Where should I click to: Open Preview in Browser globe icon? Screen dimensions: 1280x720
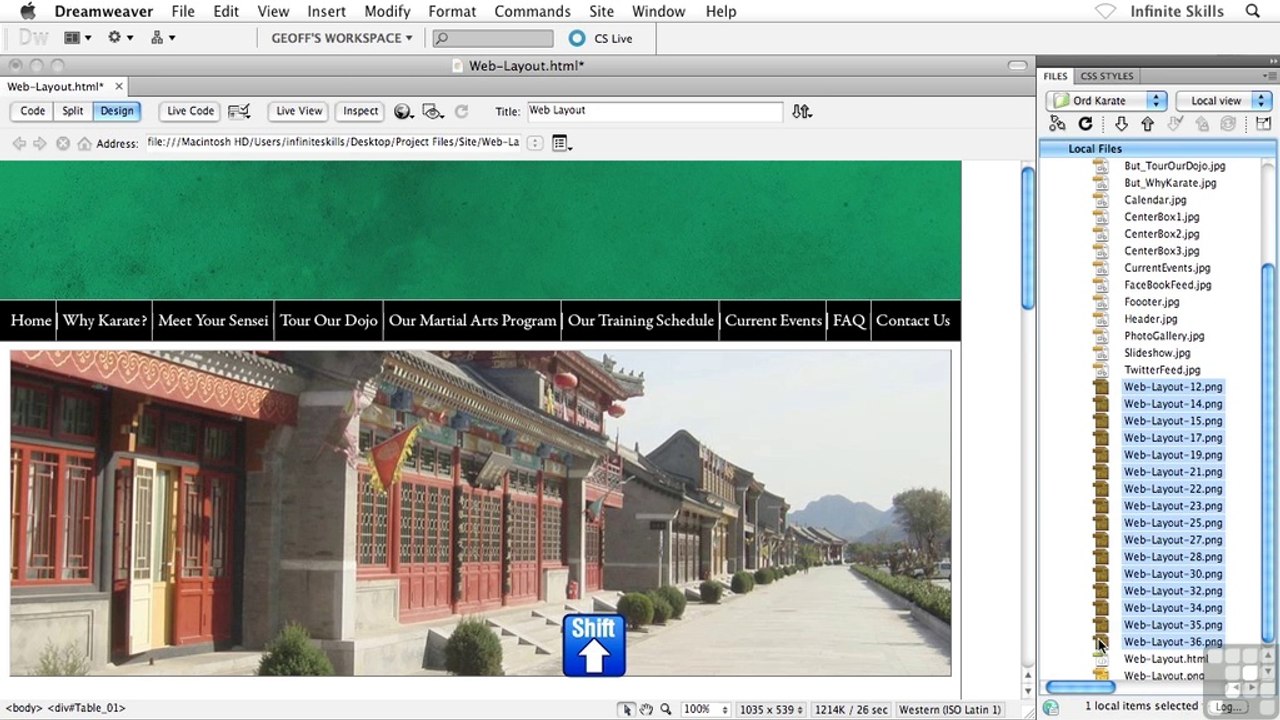pyautogui.click(x=403, y=111)
